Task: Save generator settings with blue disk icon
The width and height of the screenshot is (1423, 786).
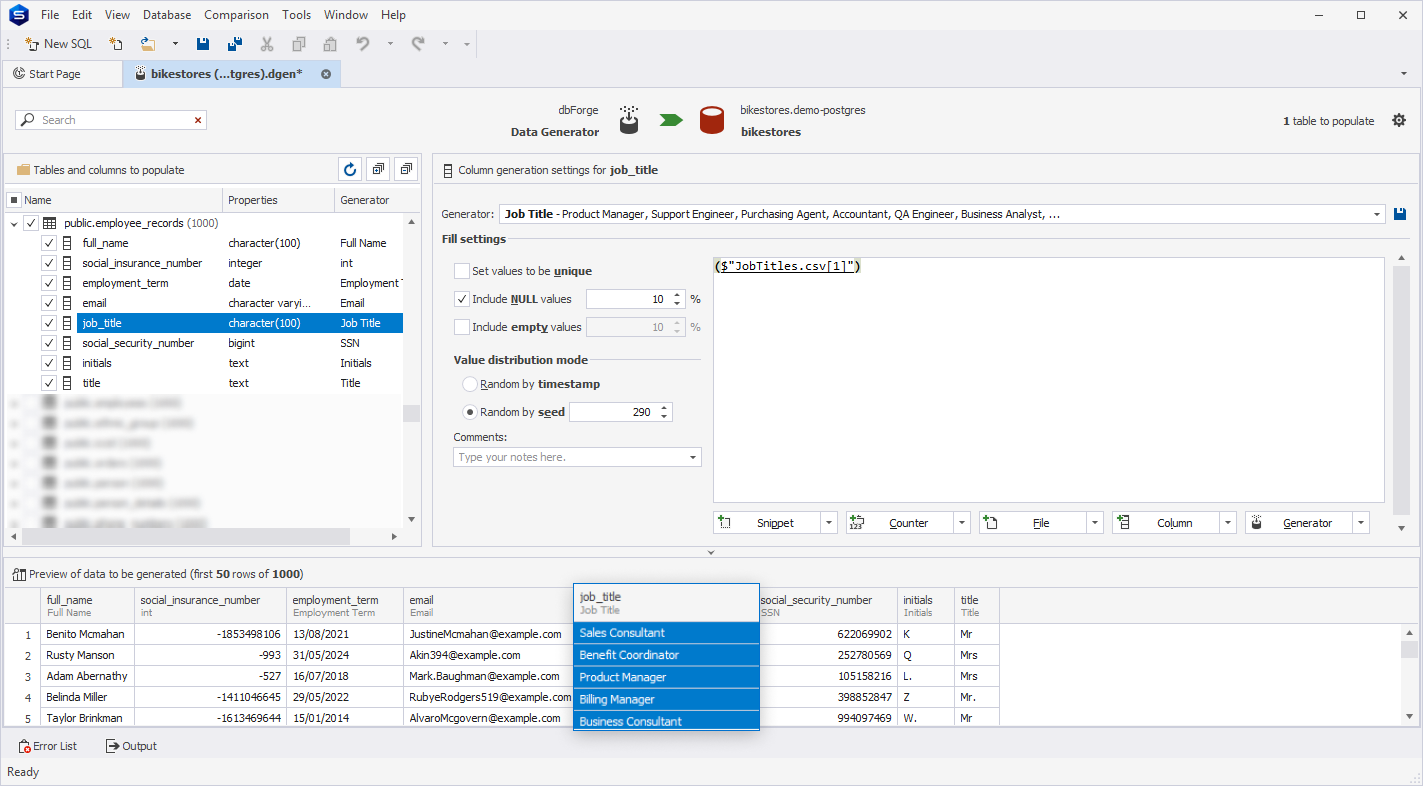Action: pyautogui.click(x=1400, y=214)
